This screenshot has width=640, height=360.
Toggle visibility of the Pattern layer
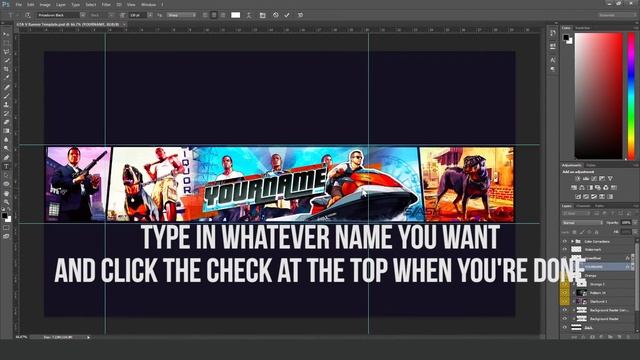click(x=565, y=293)
